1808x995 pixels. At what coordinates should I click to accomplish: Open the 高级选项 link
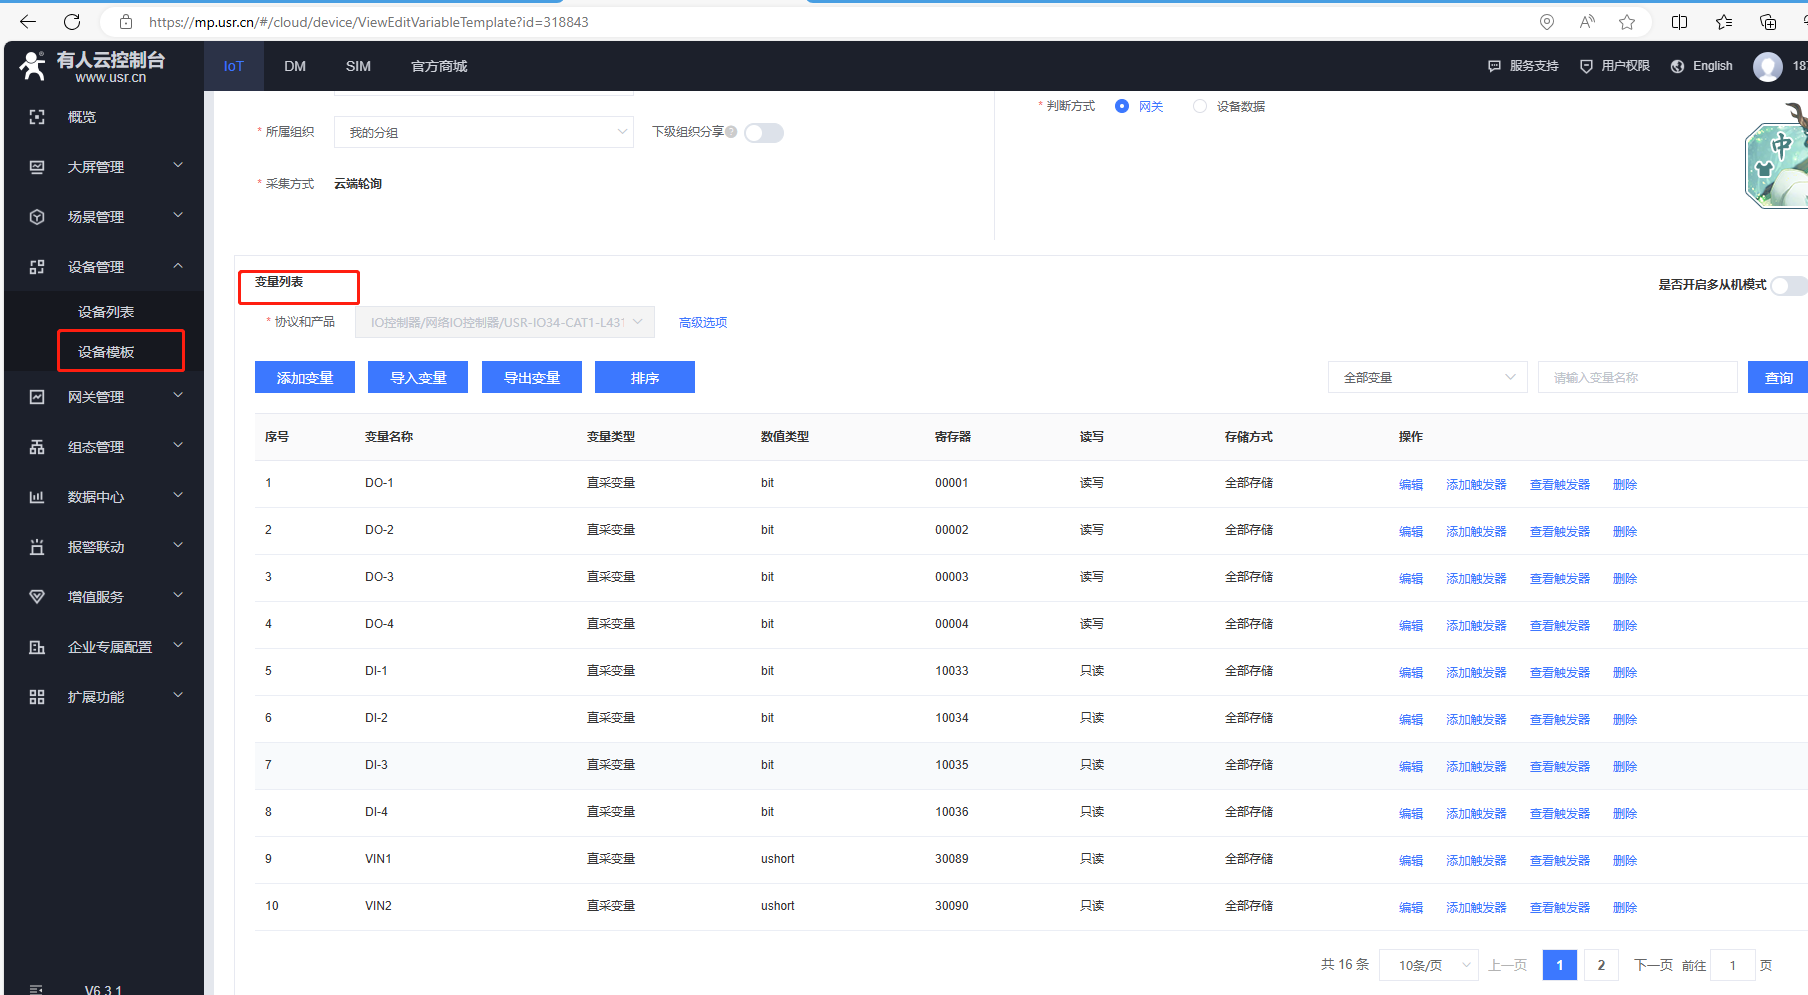703,322
